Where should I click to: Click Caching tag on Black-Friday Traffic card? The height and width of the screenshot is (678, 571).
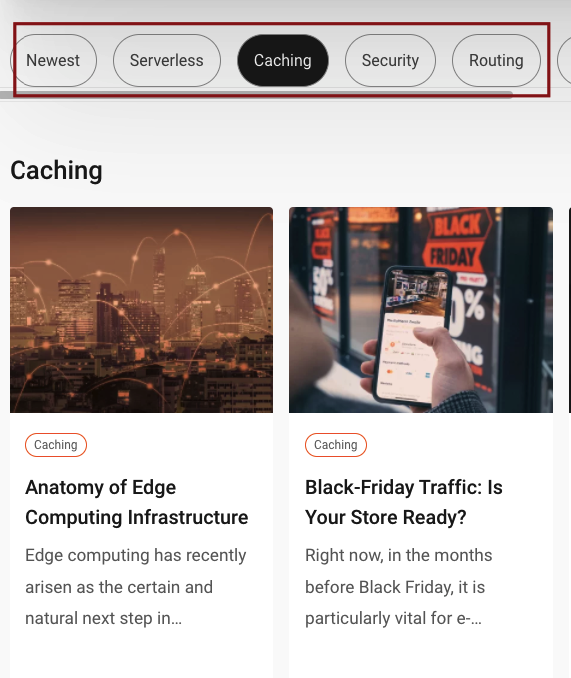[336, 445]
